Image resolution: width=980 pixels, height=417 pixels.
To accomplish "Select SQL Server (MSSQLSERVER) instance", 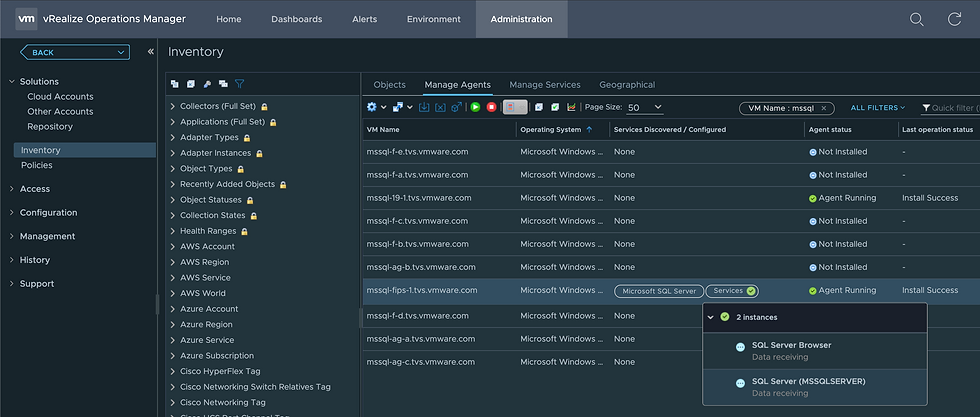I will point(814,387).
